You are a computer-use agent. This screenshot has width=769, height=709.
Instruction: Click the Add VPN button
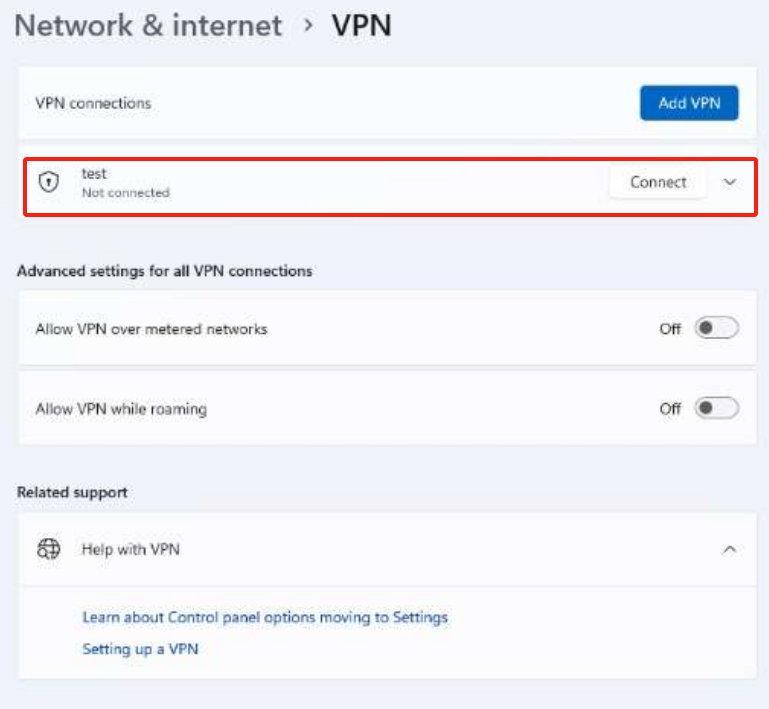tap(689, 103)
